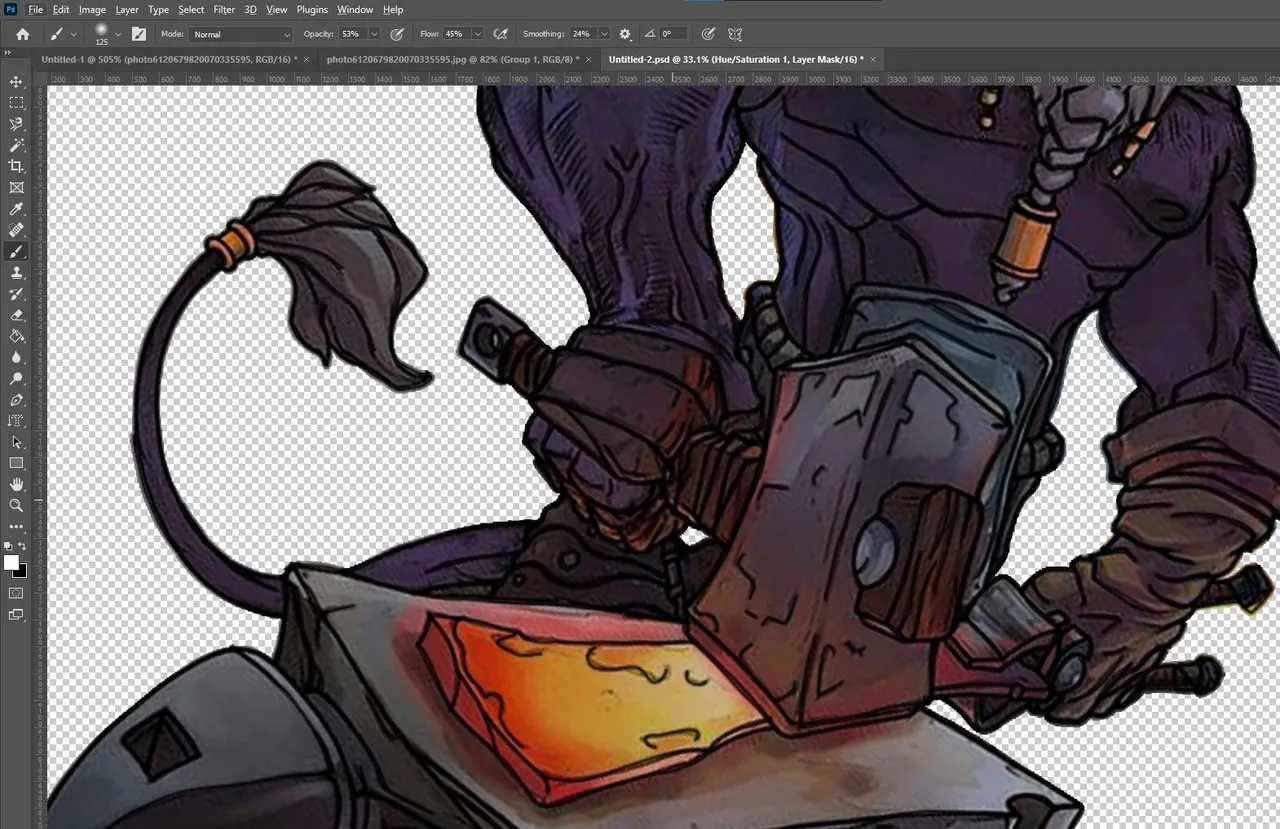The width and height of the screenshot is (1280, 829).
Task: Expand the Smoothing slider dropdown arrow
Action: (604, 34)
